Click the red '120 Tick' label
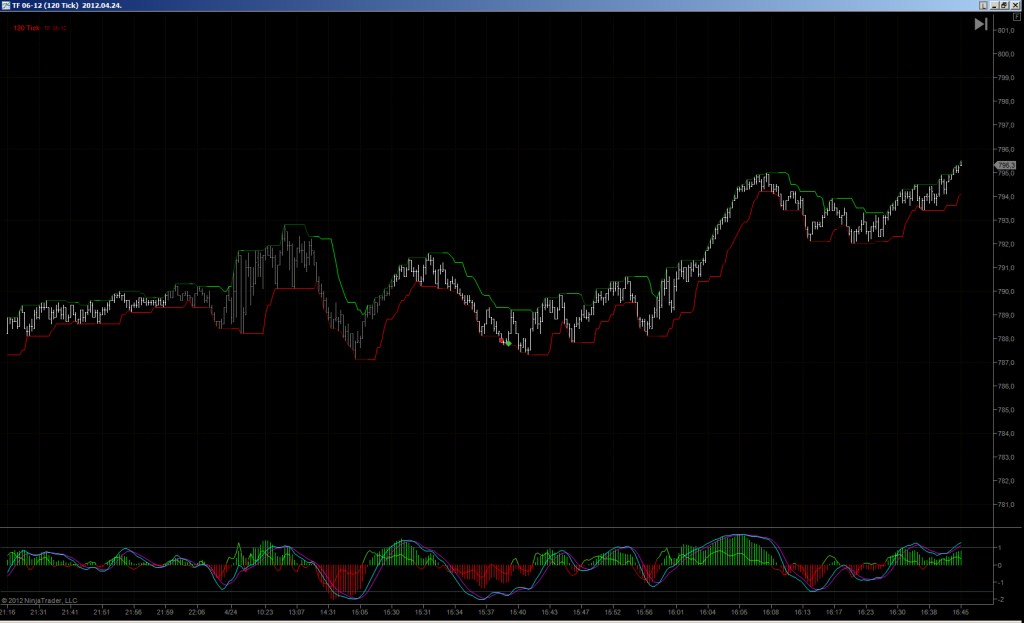This screenshot has width=1024, height=623. [27, 28]
